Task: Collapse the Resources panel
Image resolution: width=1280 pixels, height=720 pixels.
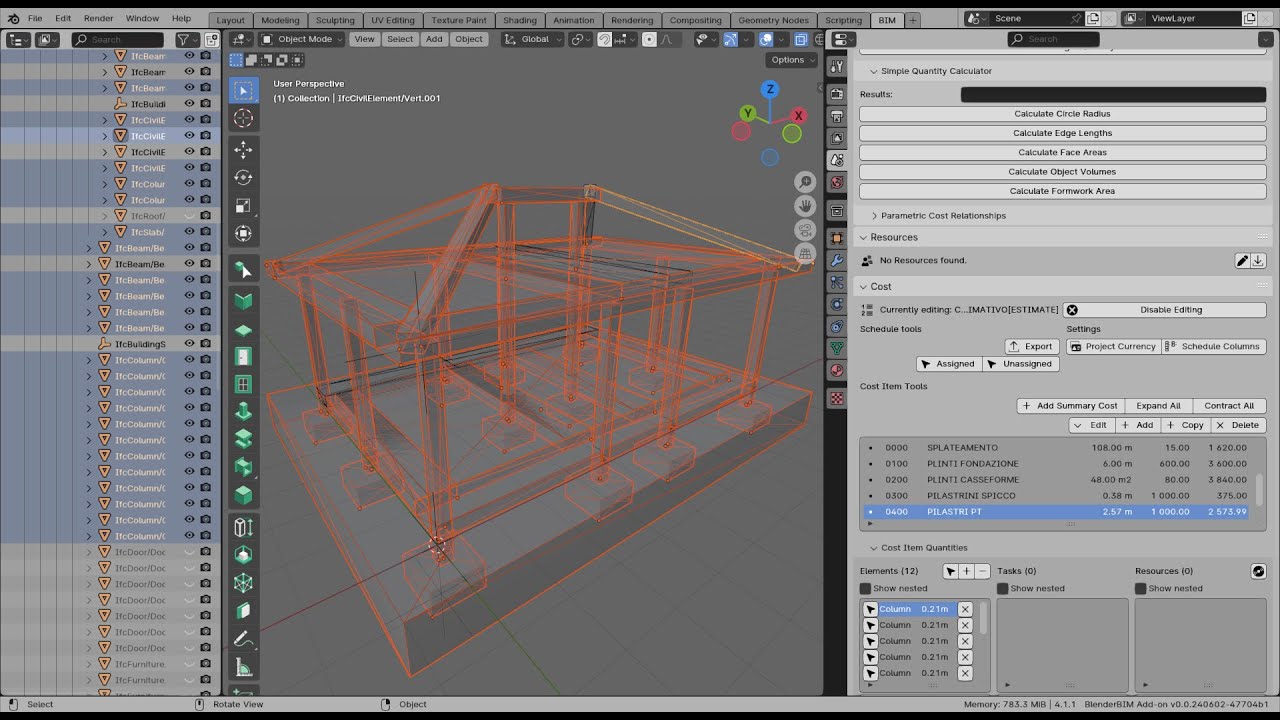Action: coord(864,237)
